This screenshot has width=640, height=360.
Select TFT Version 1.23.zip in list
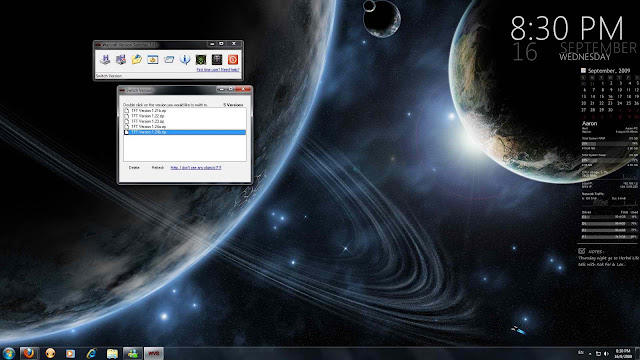pyautogui.click(x=184, y=121)
